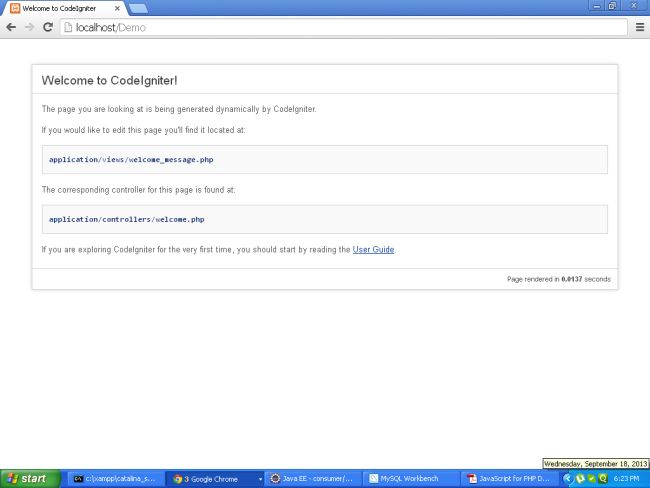Click the 6:23 PM clock
650x488 pixels.
[x=626, y=479]
